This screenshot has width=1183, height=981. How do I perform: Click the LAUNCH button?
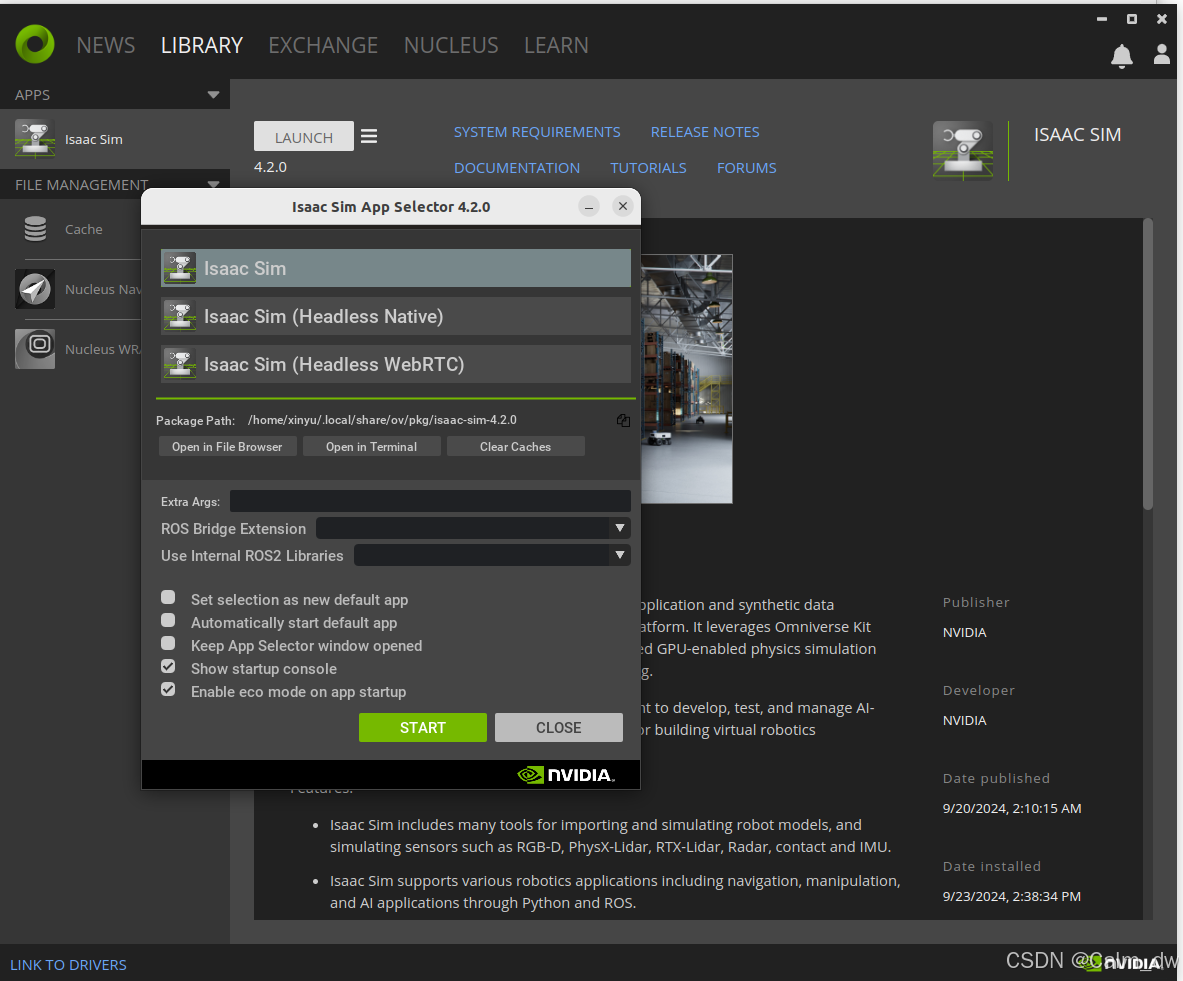(303, 137)
